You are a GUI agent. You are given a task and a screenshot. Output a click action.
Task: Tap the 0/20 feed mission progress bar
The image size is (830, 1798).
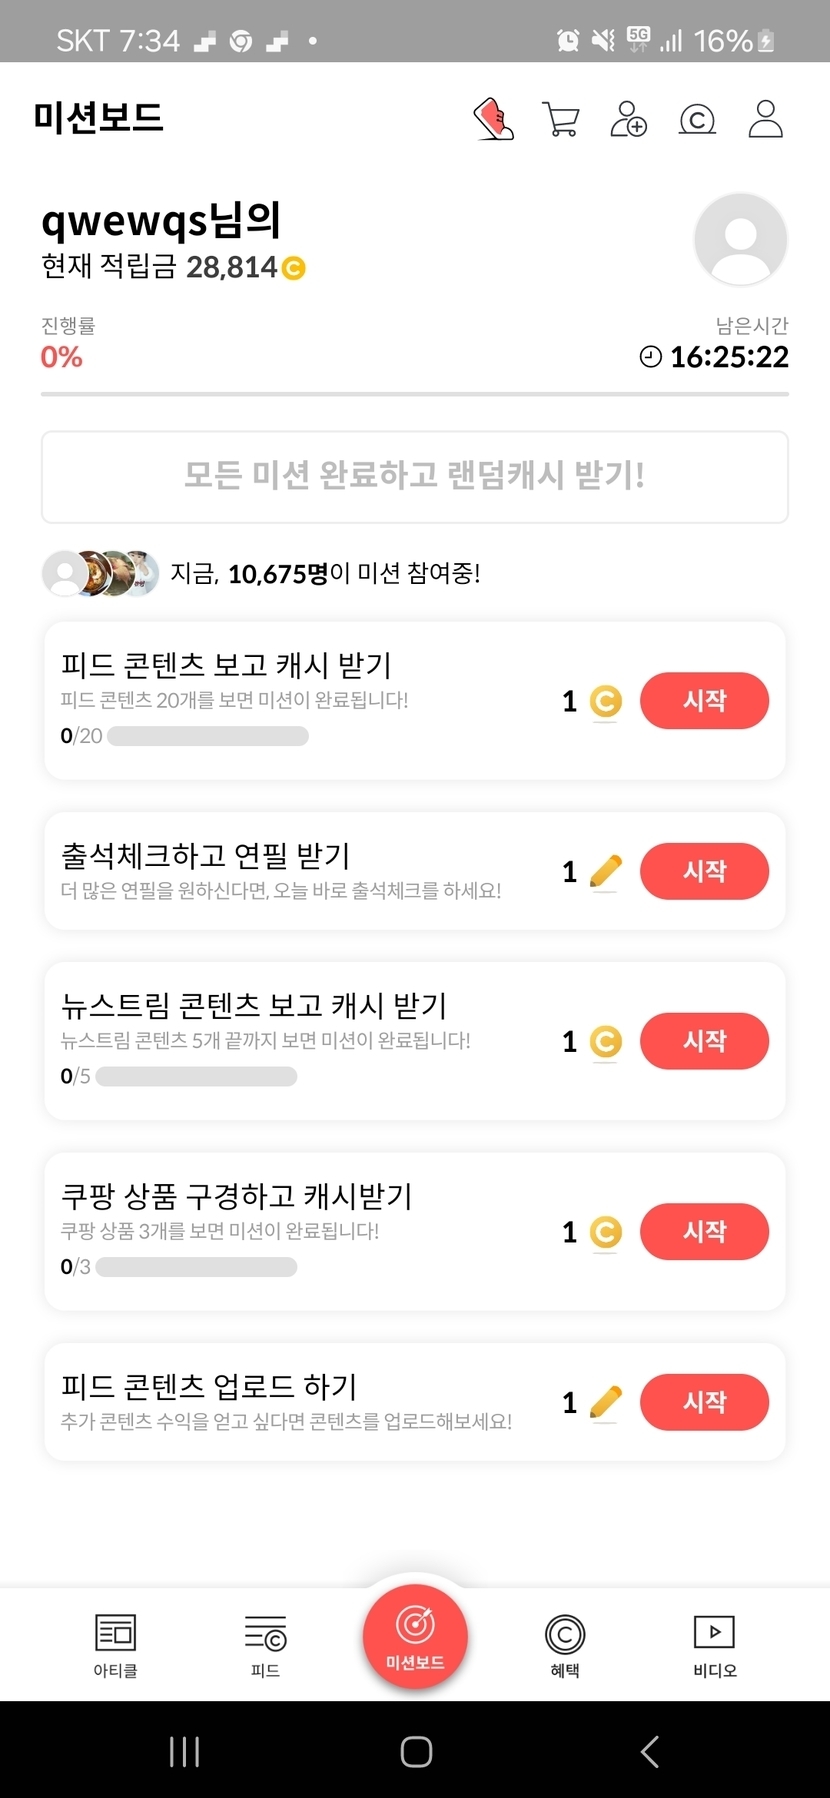pos(207,736)
